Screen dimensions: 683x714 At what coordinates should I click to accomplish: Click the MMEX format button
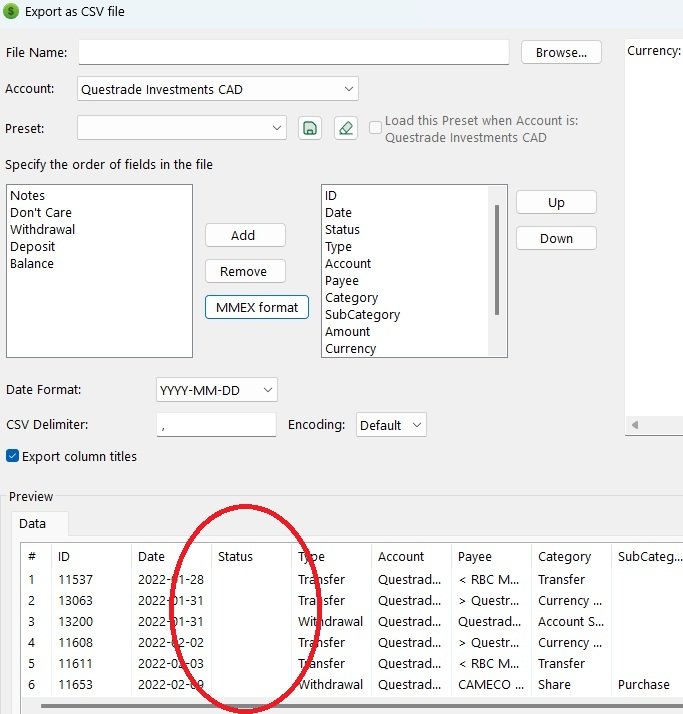click(x=257, y=307)
